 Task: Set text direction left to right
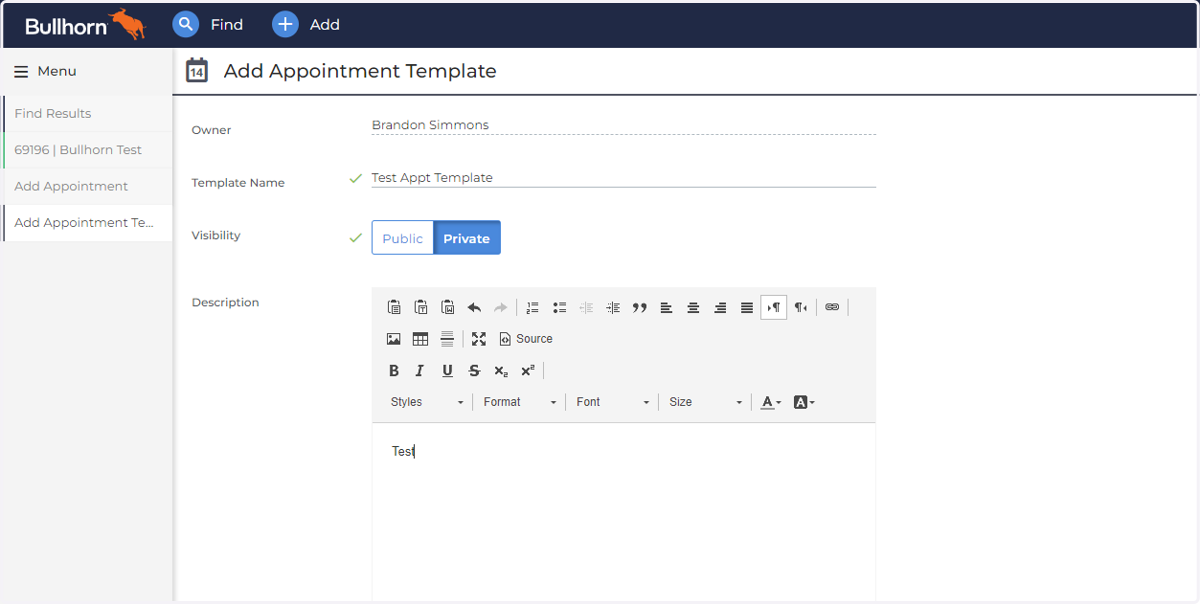click(774, 308)
